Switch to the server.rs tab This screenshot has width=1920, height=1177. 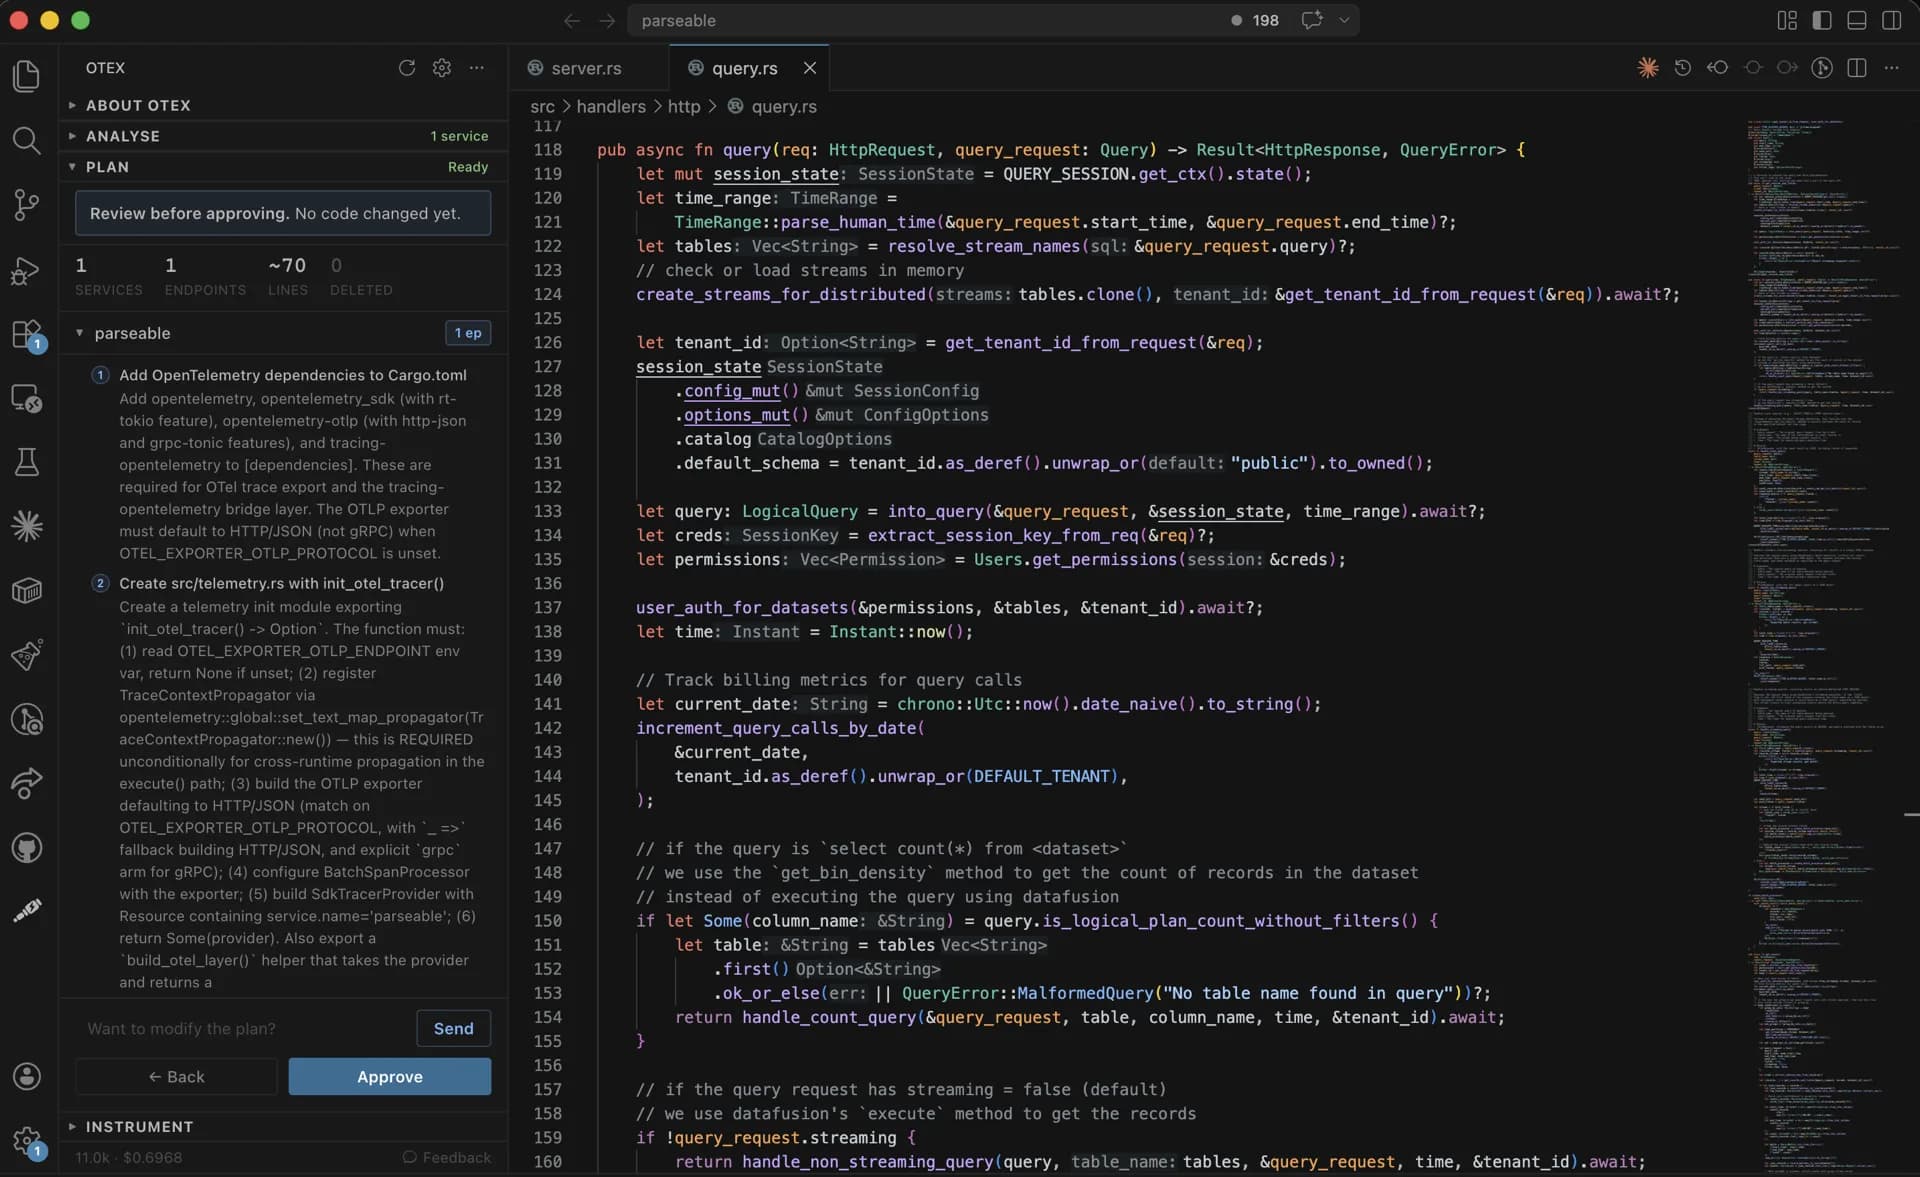coord(586,68)
